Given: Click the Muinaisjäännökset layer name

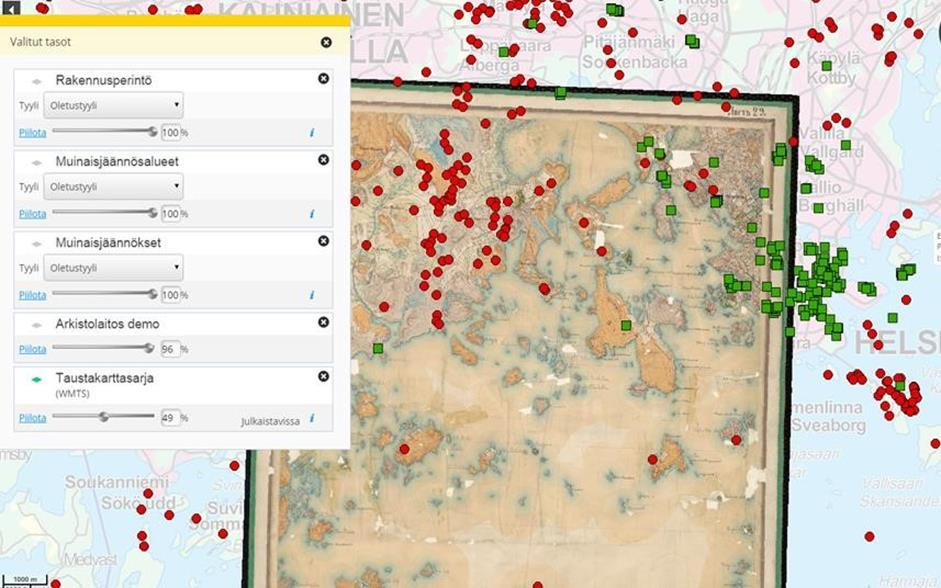Looking at the screenshot, I should [x=108, y=243].
